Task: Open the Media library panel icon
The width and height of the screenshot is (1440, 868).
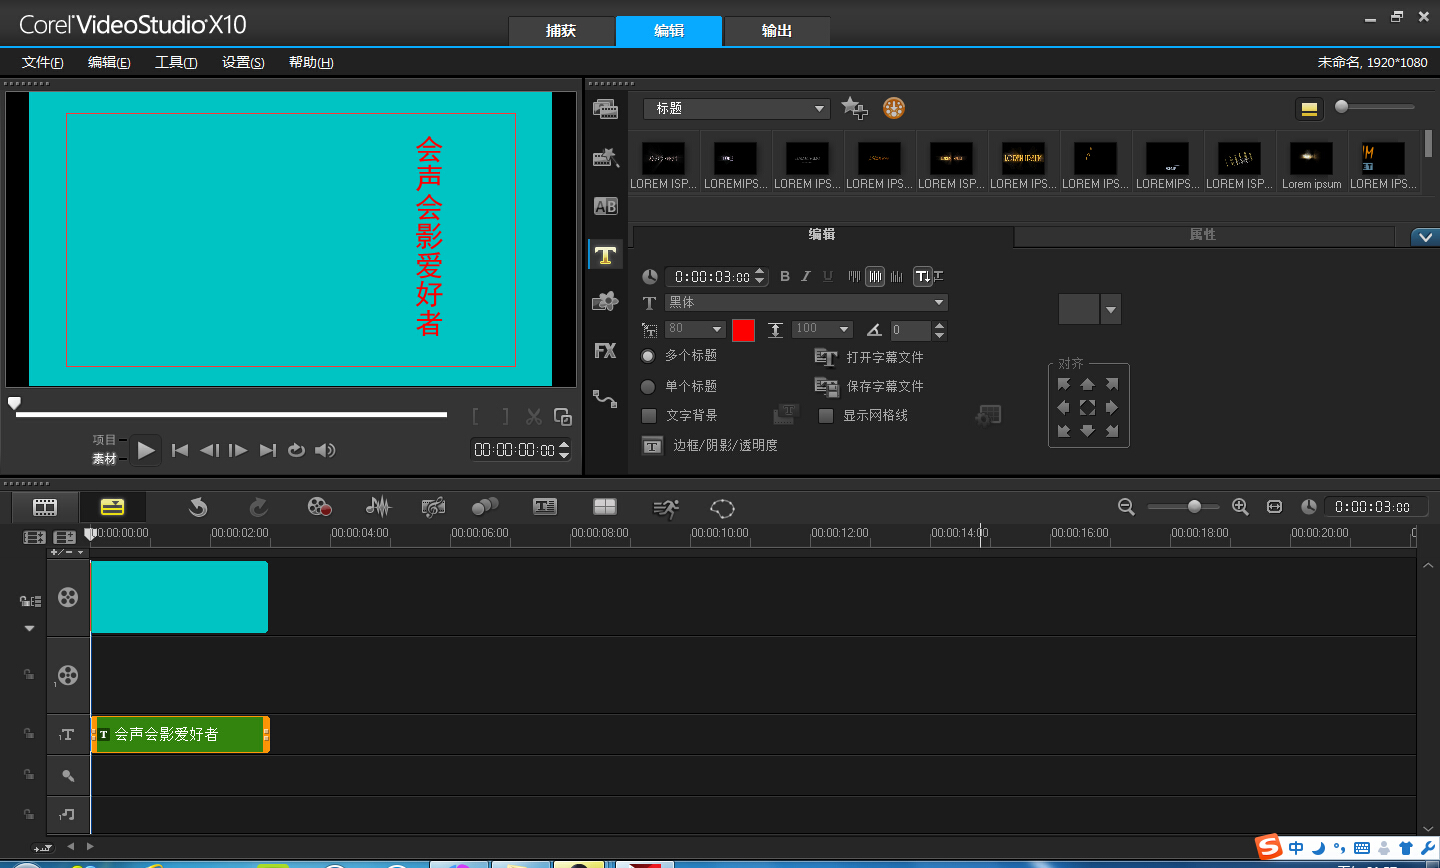Action: click(605, 108)
